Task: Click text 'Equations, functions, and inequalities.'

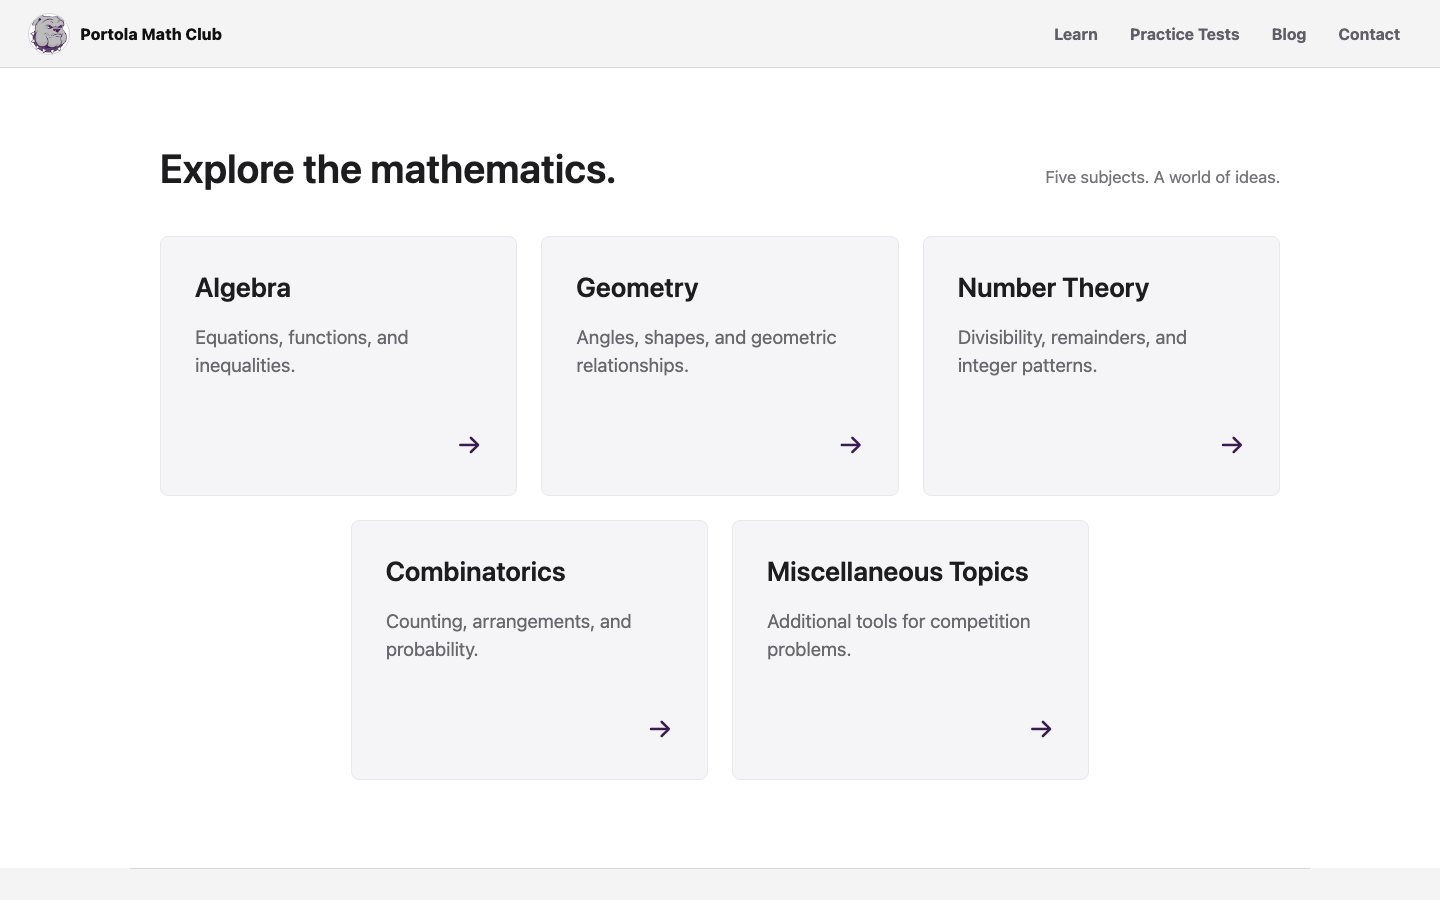Action: coord(302,351)
